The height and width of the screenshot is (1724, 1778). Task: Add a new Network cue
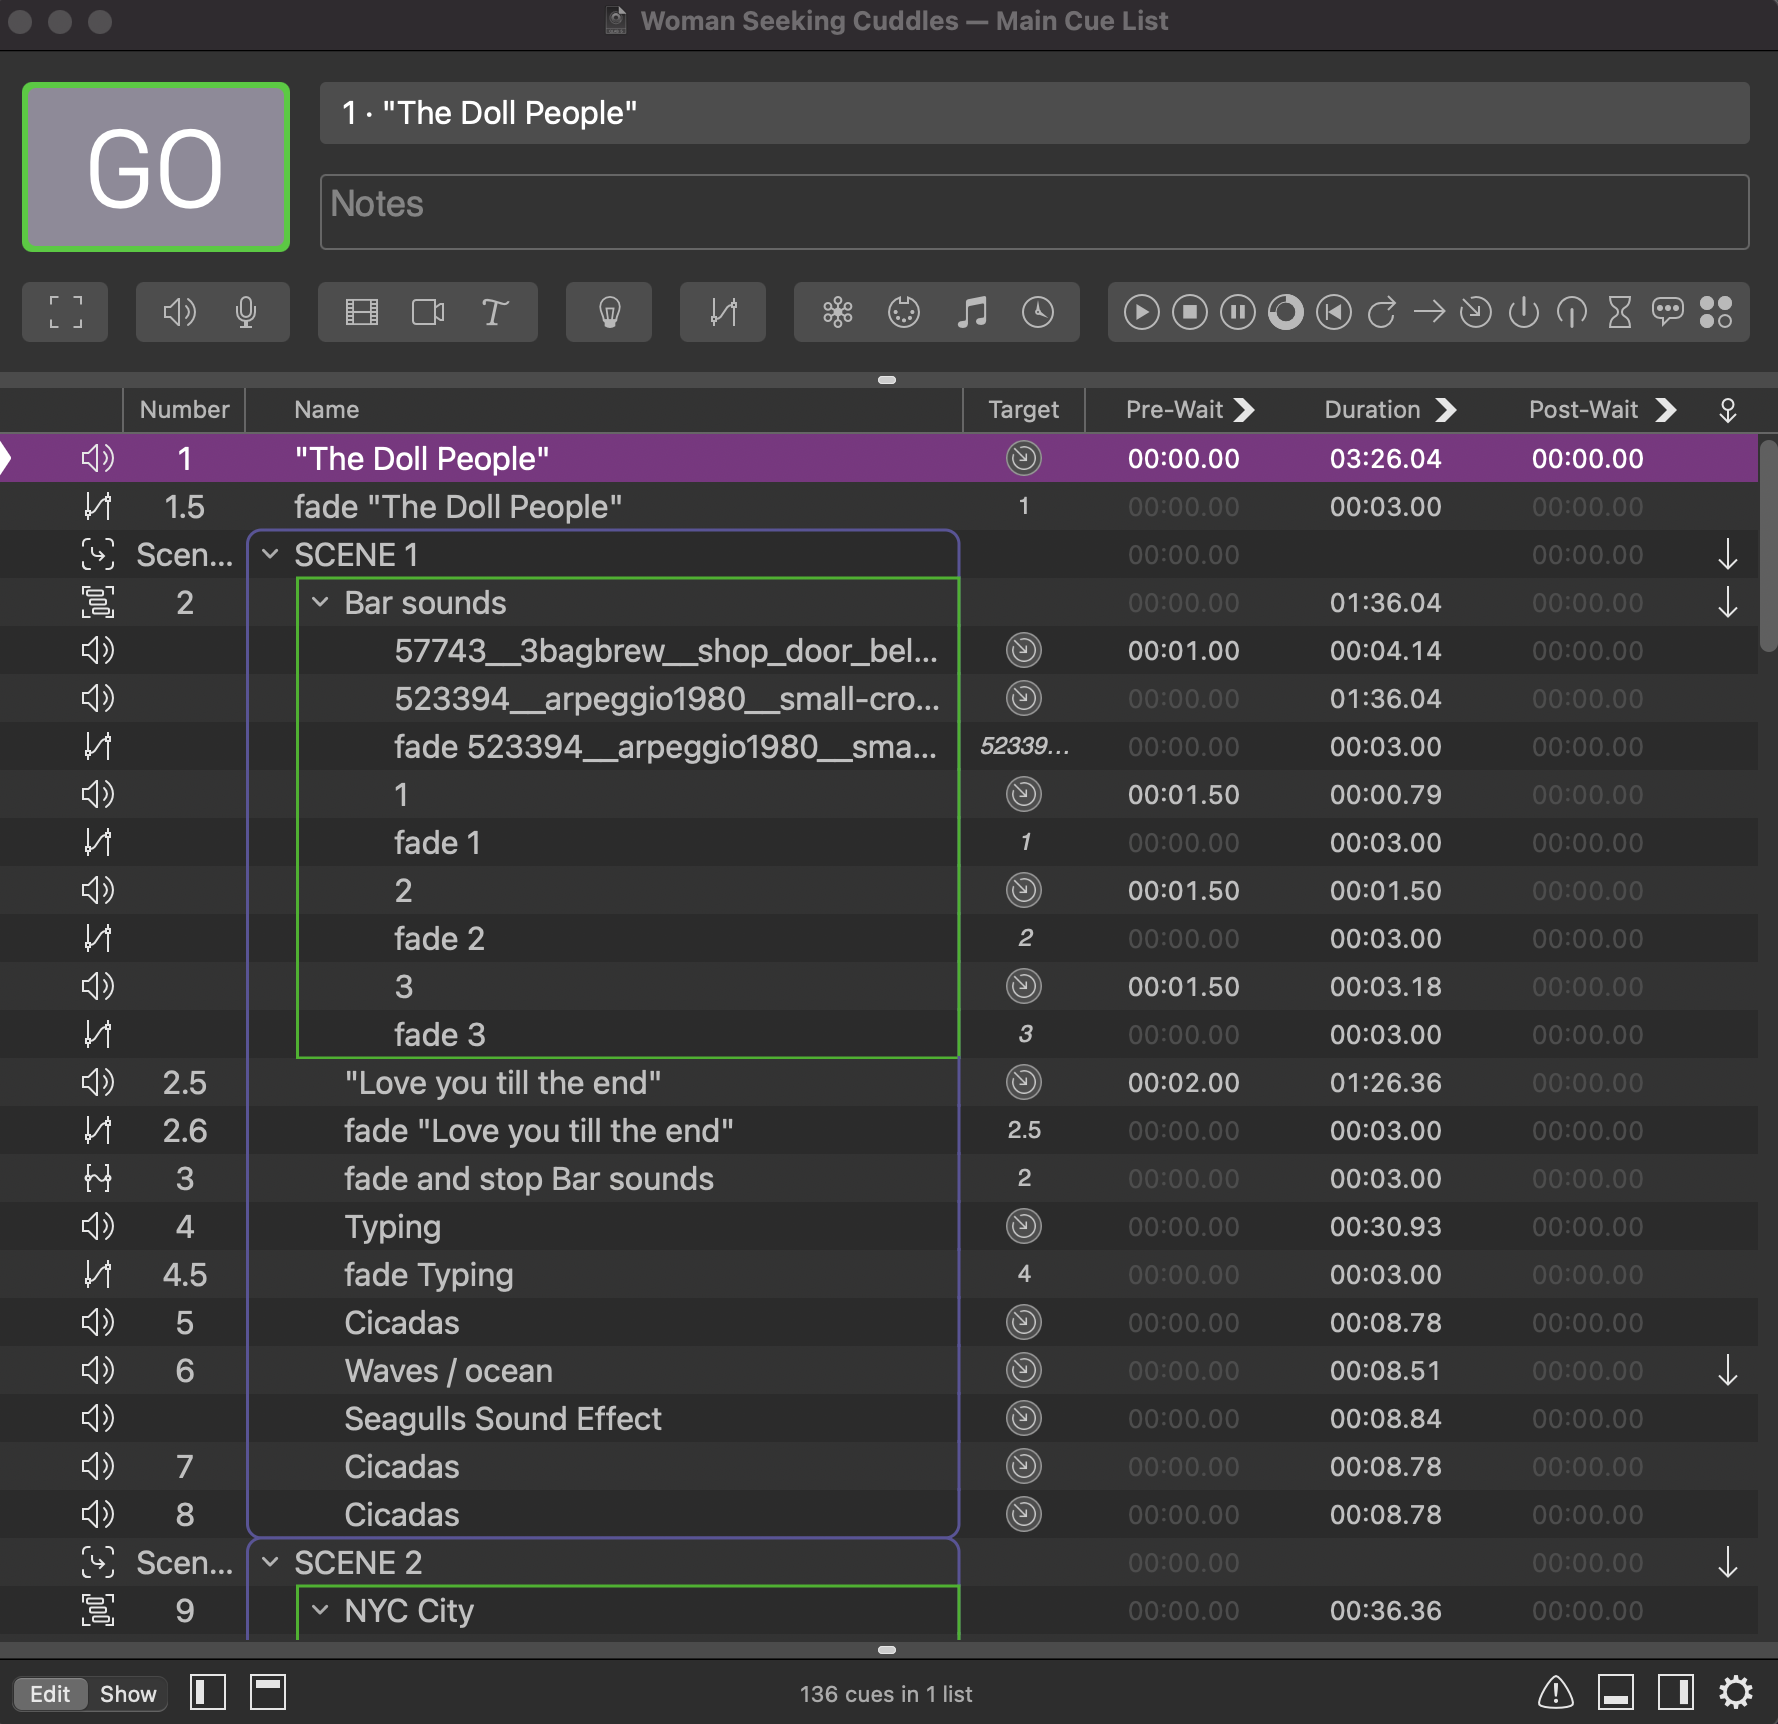[x=838, y=312]
